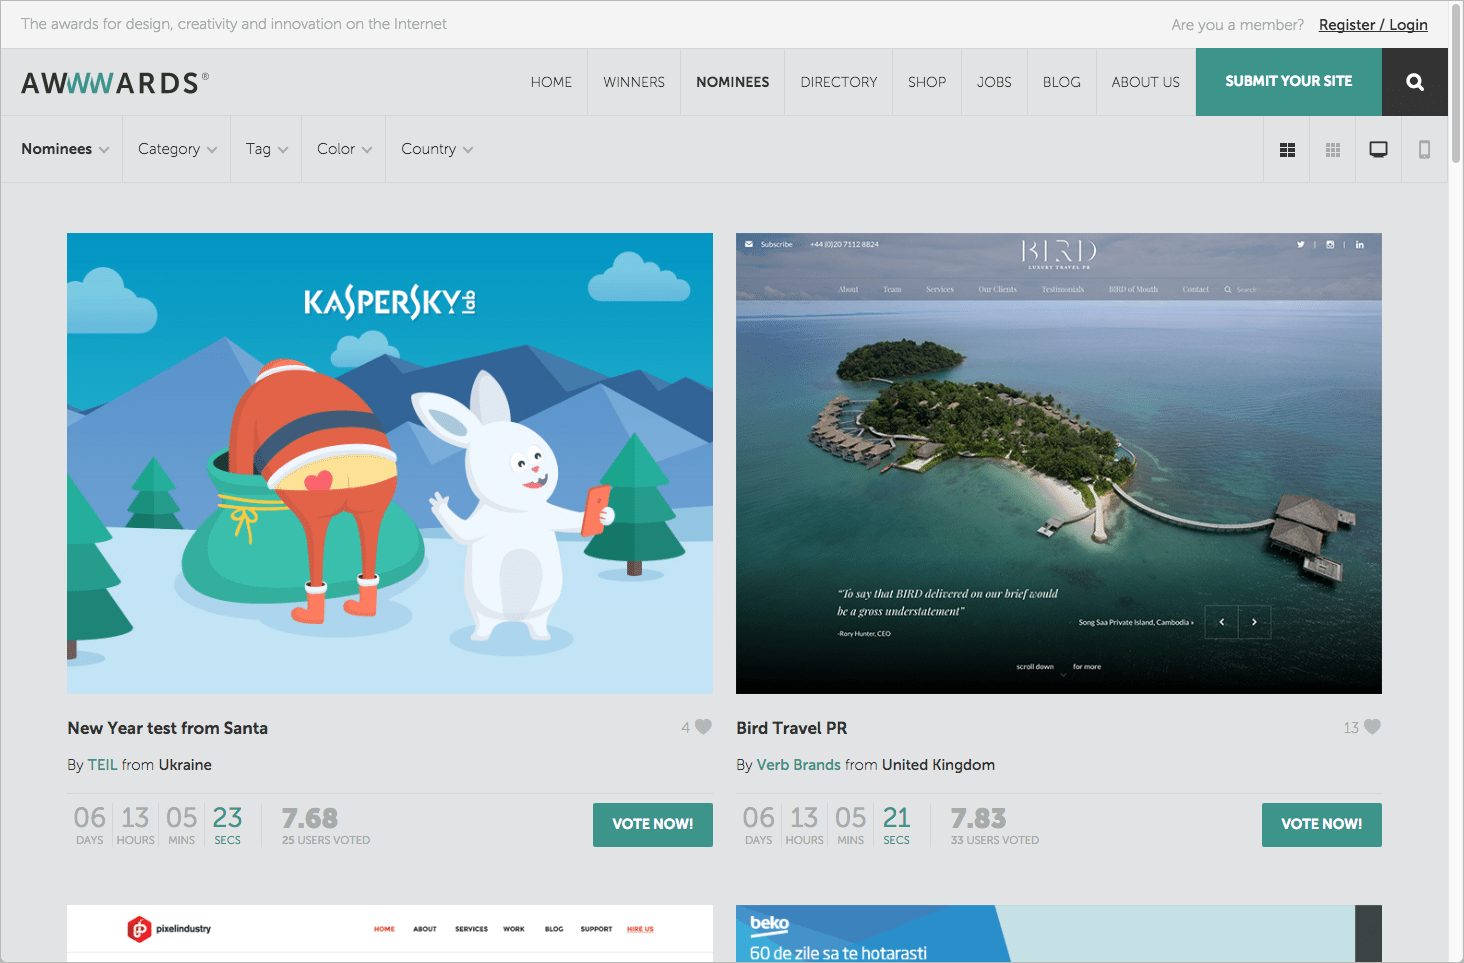Click the heart icon on New Year test
This screenshot has width=1464, height=963.
(x=704, y=727)
